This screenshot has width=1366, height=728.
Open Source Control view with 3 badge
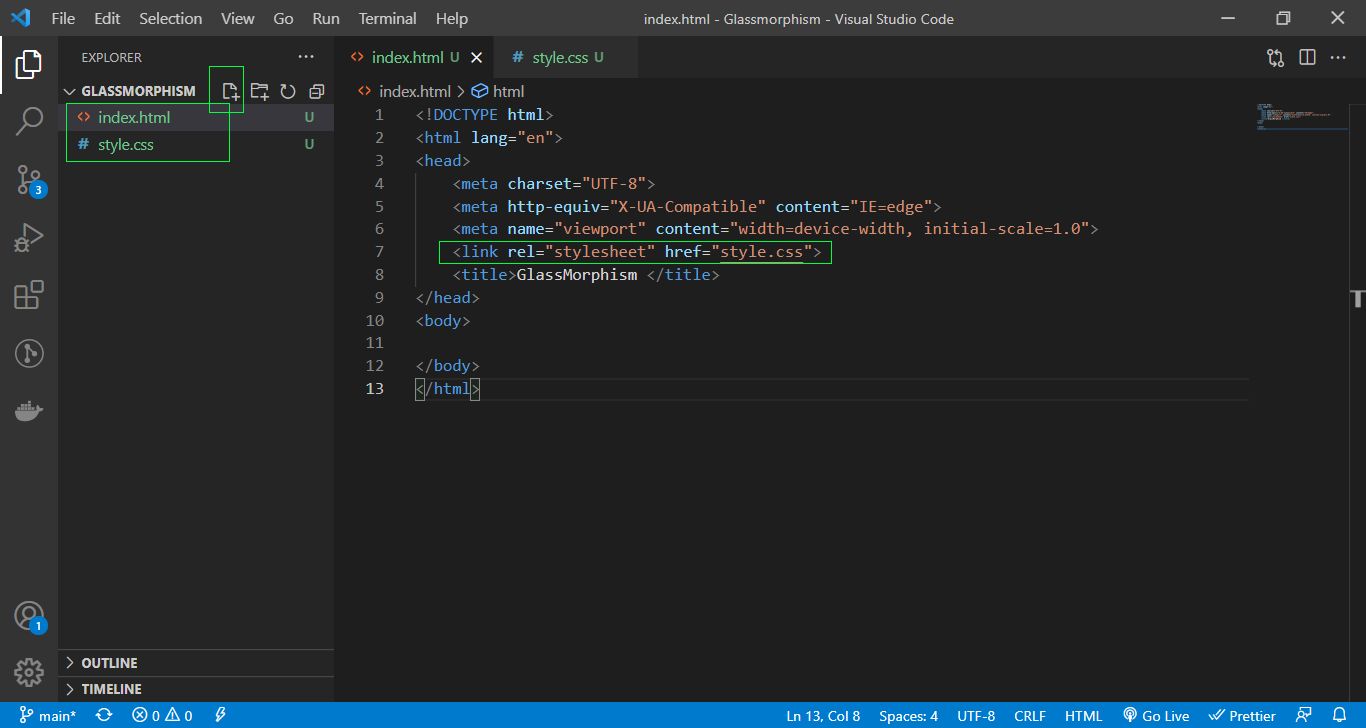(30, 181)
